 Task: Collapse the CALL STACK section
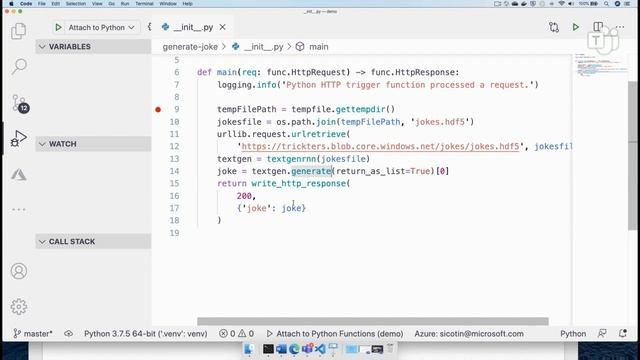93,242
